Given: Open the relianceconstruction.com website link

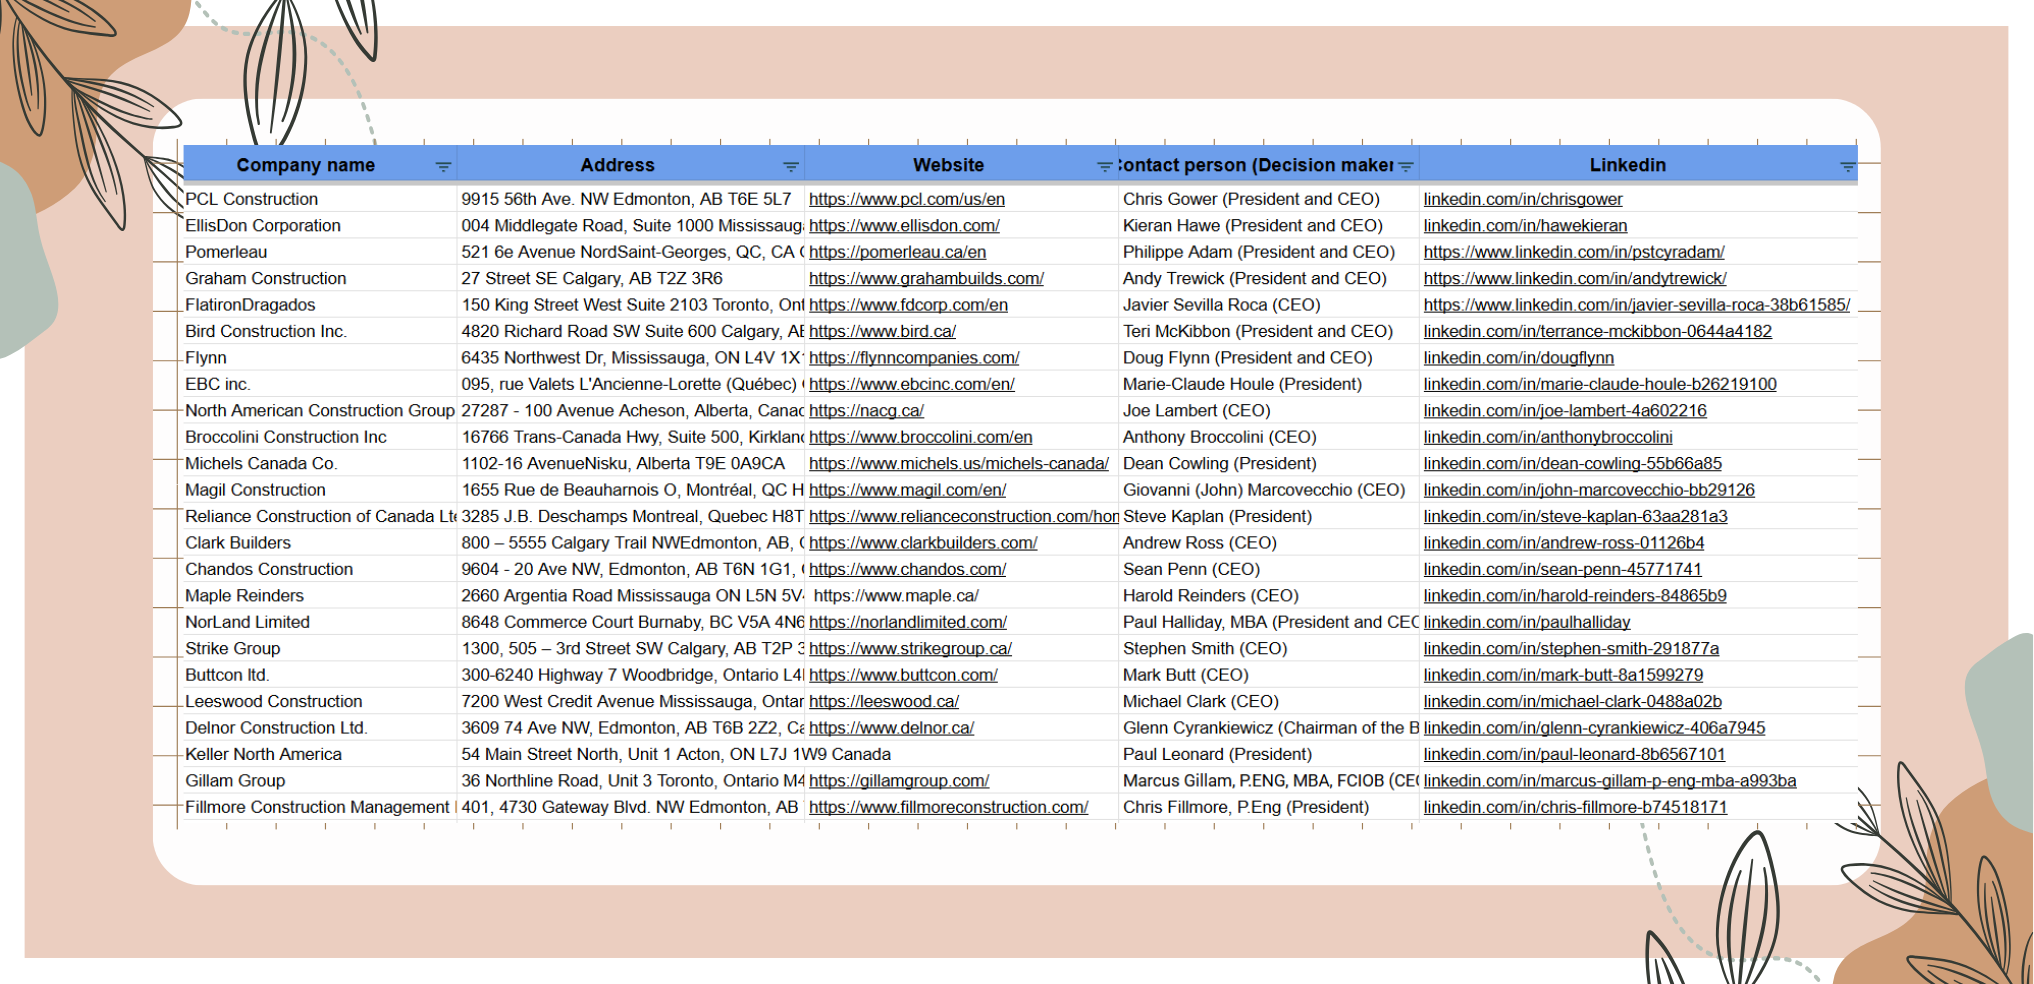Looking at the screenshot, I should click(964, 516).
